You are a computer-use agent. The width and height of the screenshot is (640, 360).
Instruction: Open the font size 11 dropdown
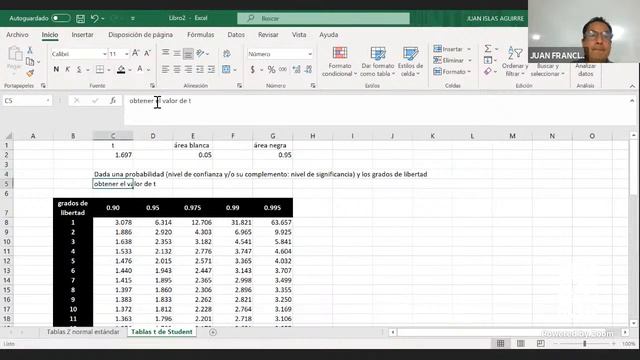[127, 54]
